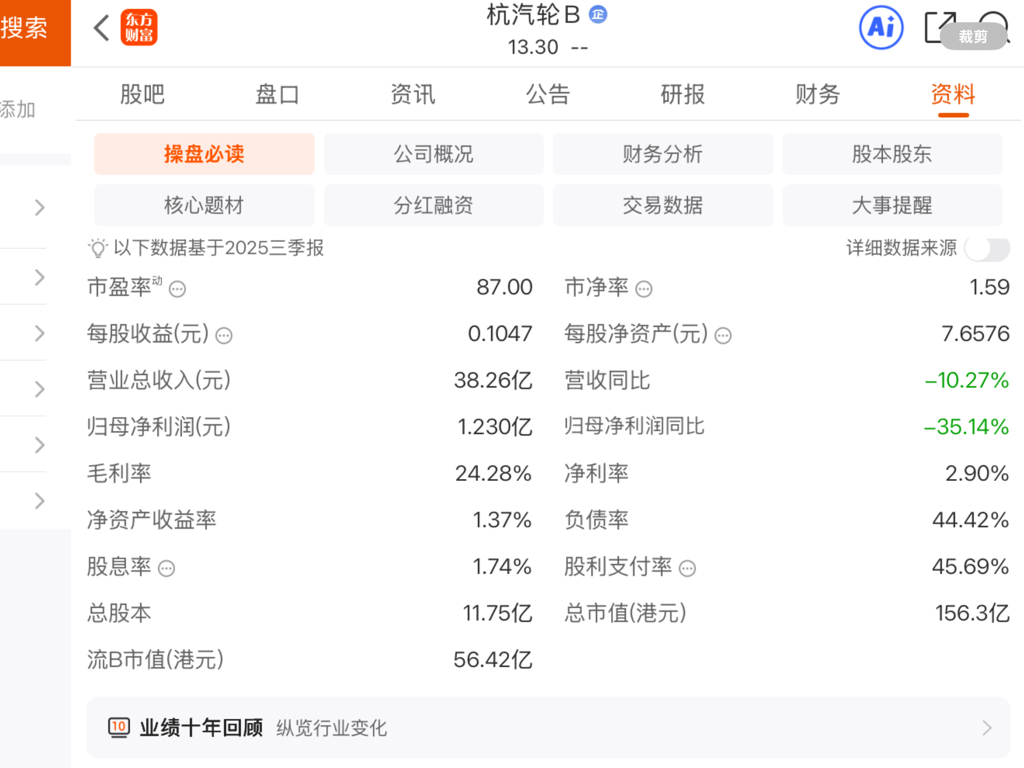Open the 分红融资 section
Screen dimensions: 1024x768
pyautogui.click(x=433, y=206)
